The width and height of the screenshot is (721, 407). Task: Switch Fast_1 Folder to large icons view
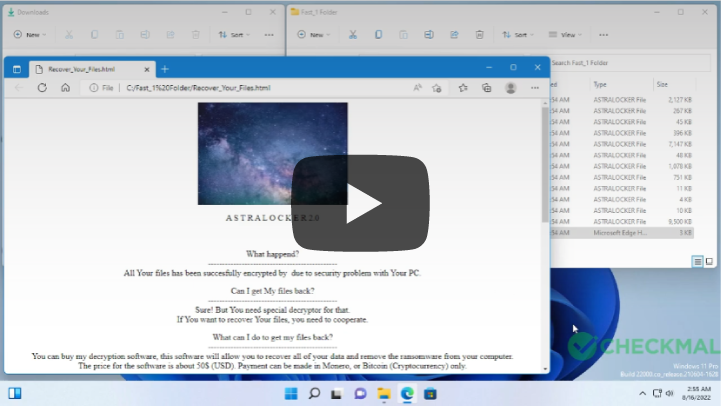709,262
